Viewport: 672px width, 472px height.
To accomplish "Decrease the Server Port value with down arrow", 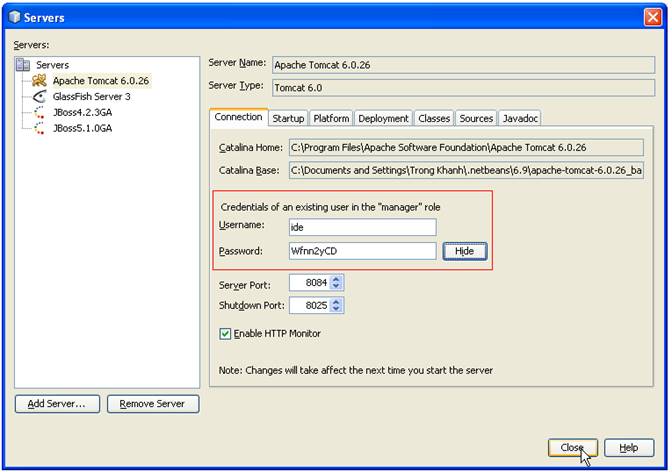I will tap(336, 286).
